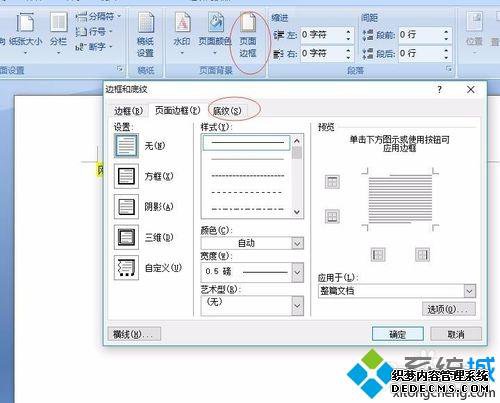Image resolution: width=500 pixels, height=403 pixels.
Task: Select the 方框 (Box) border setting
Action: click(144, 176)
